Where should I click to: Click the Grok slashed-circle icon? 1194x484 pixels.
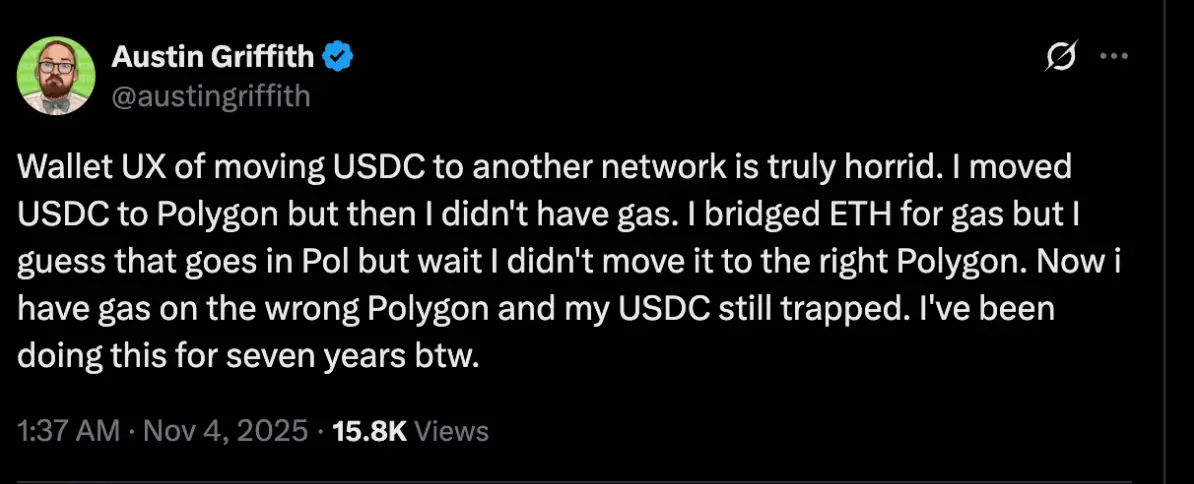coord(1060,59)
